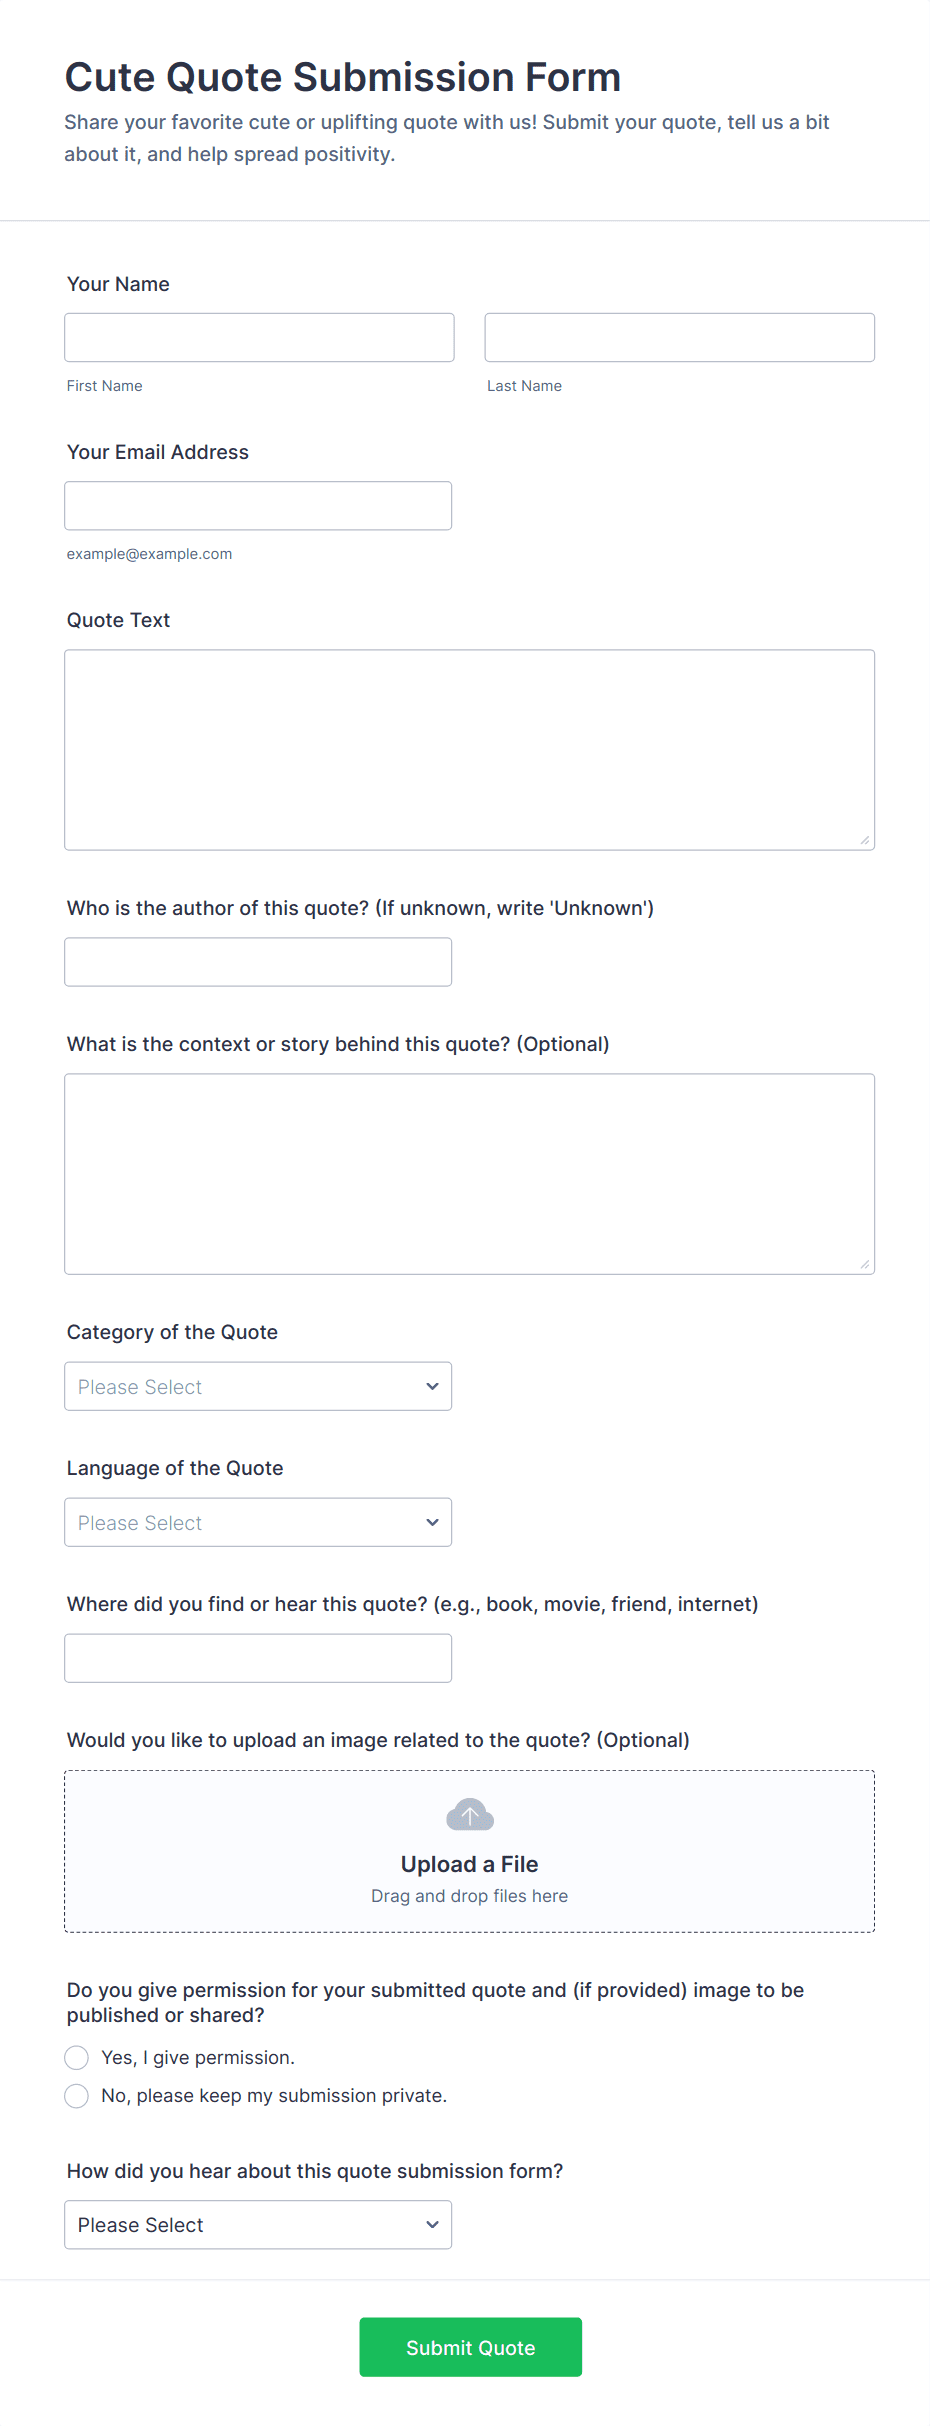The image size is (930, 2426).
Task: Select 'Yes, I give permission' radio button
Action: 77,2057
